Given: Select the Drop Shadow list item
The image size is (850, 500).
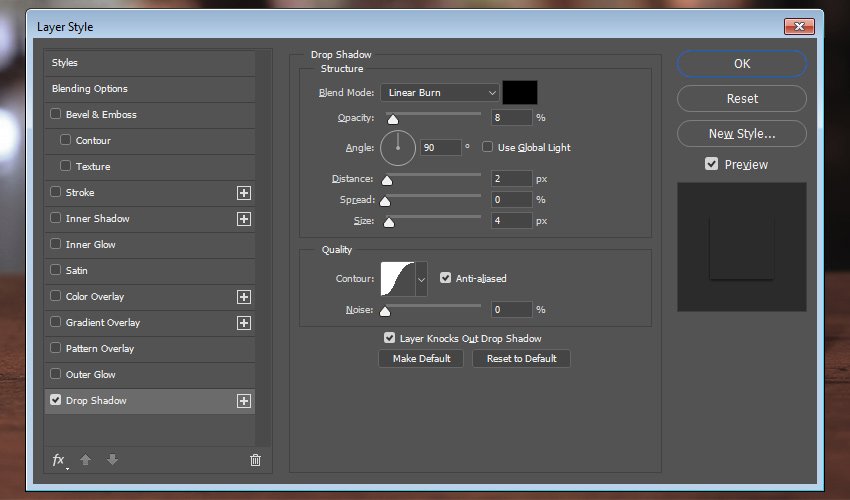Looking at the screenshot, I should coord(150,401).
